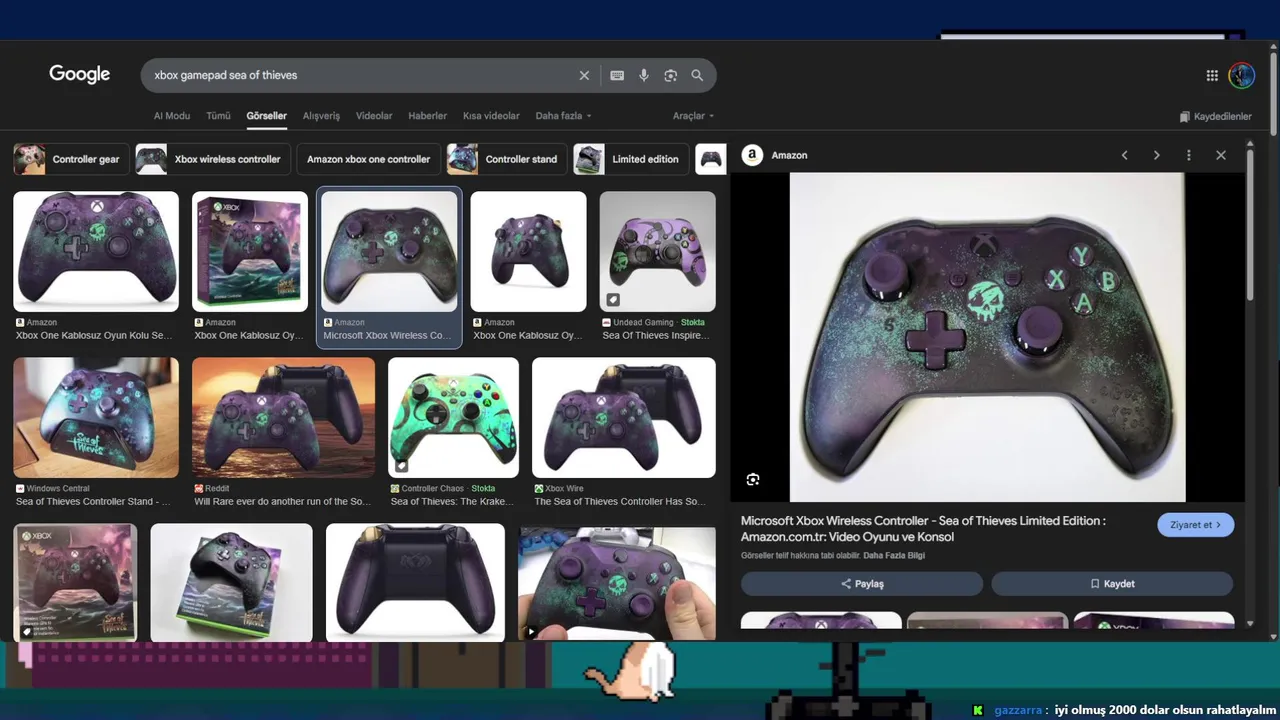Open Google Lens image search icon
This screenshot has height=720, width=1280.
point(671,75)
